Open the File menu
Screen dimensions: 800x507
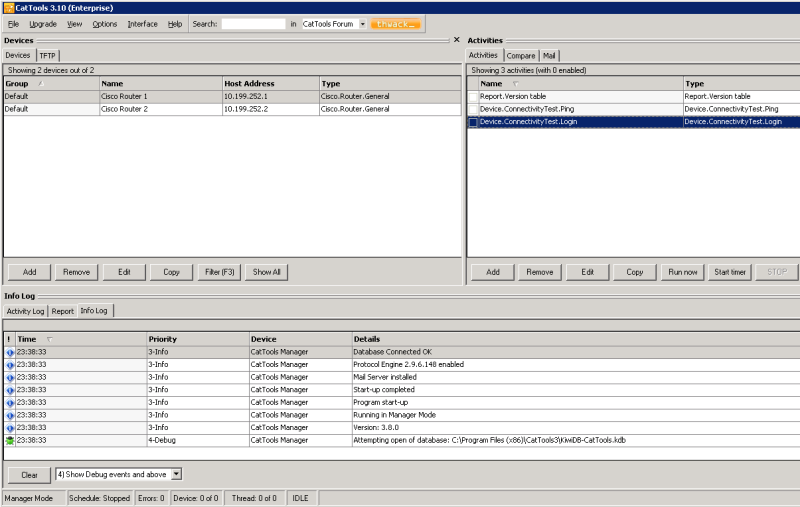coord(13,24)
